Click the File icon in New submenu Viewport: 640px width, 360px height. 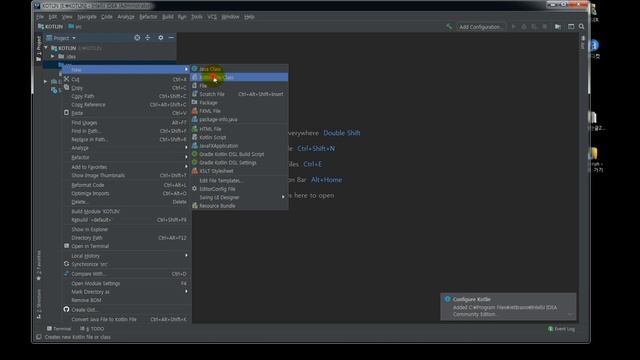195,86
